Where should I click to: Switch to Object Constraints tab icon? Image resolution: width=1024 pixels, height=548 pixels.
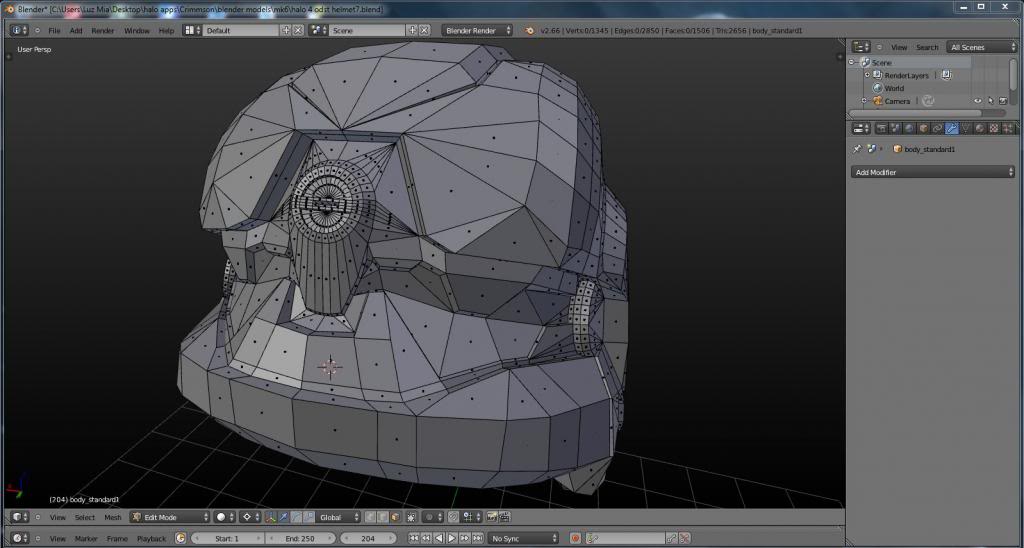pos(938,128)
